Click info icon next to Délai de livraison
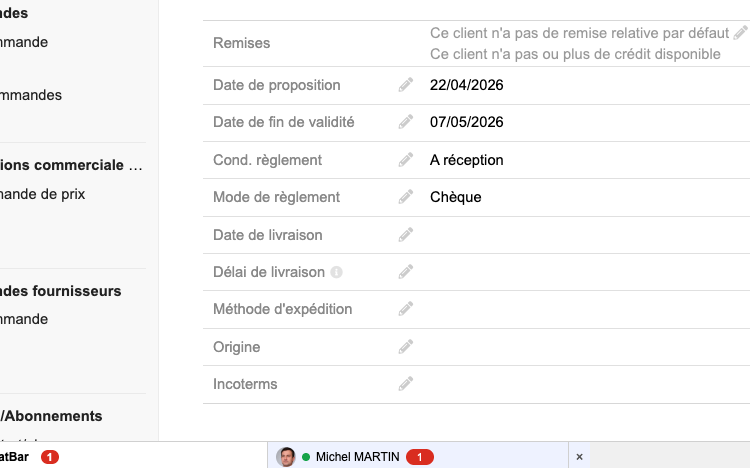The width and height of the screenshot is (750, 468). [x=336, y=272]
